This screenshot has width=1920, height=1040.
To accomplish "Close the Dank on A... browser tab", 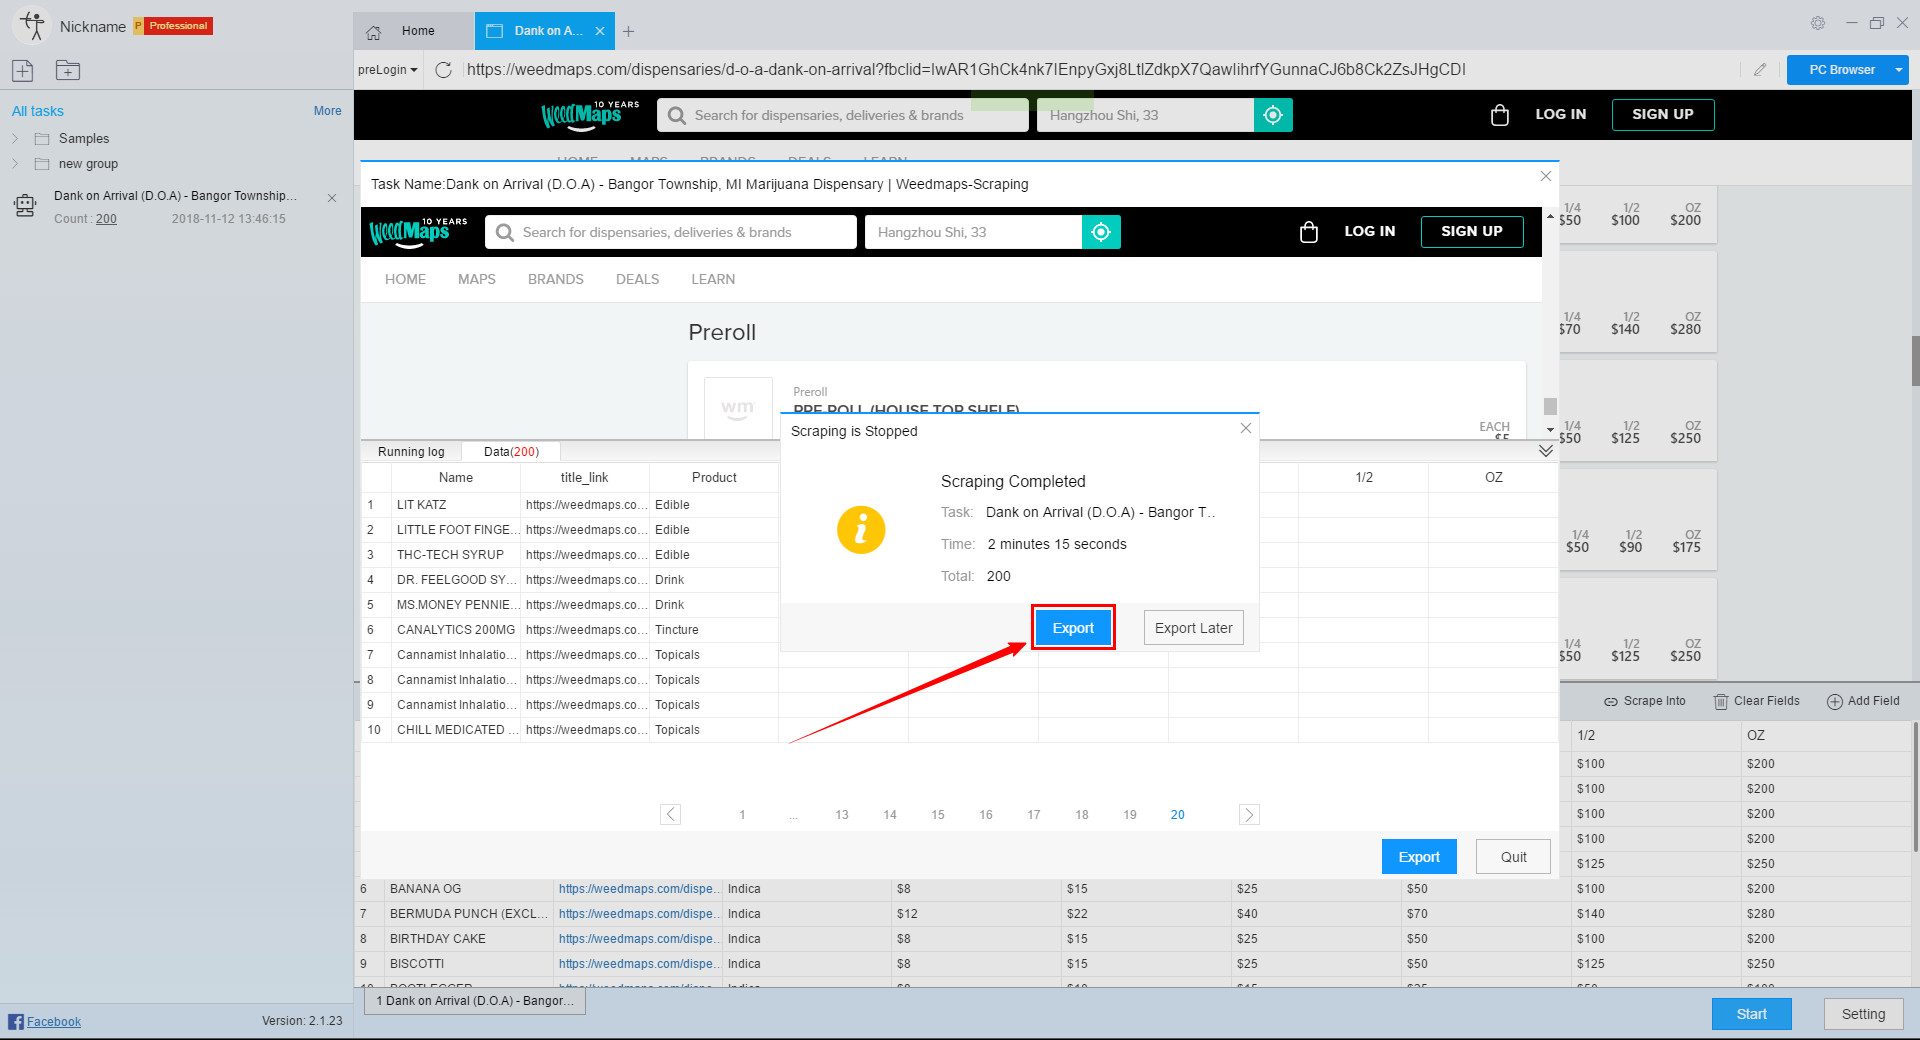I will [600, 31].
